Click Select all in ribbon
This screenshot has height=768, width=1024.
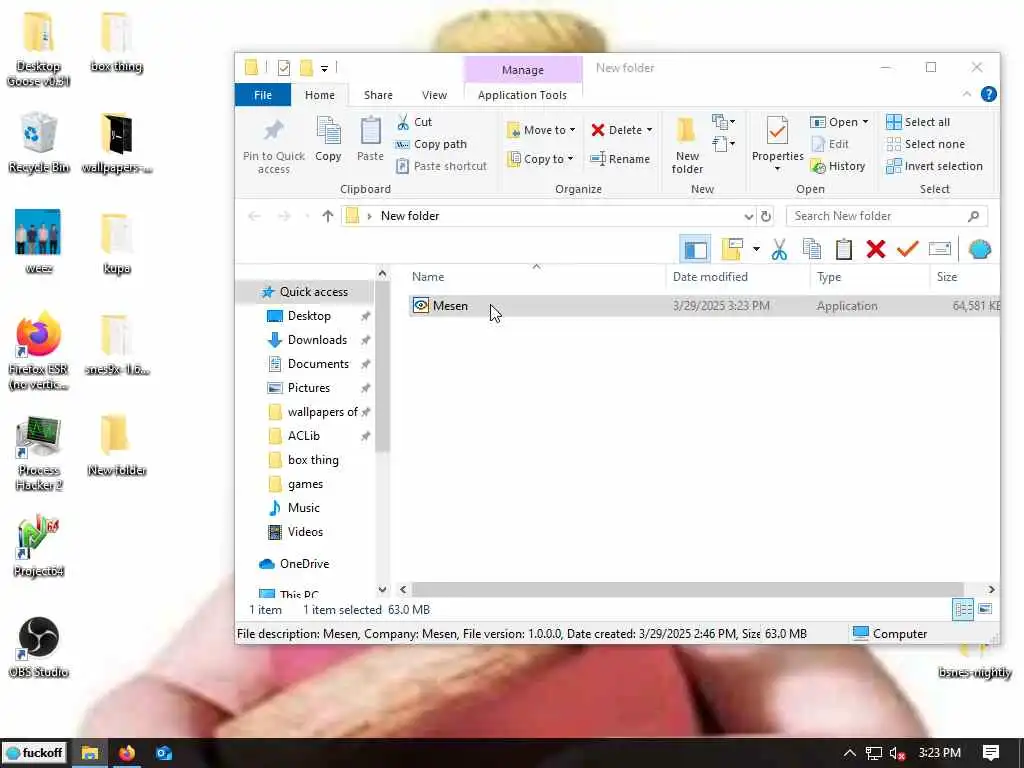tap(918, 122)
